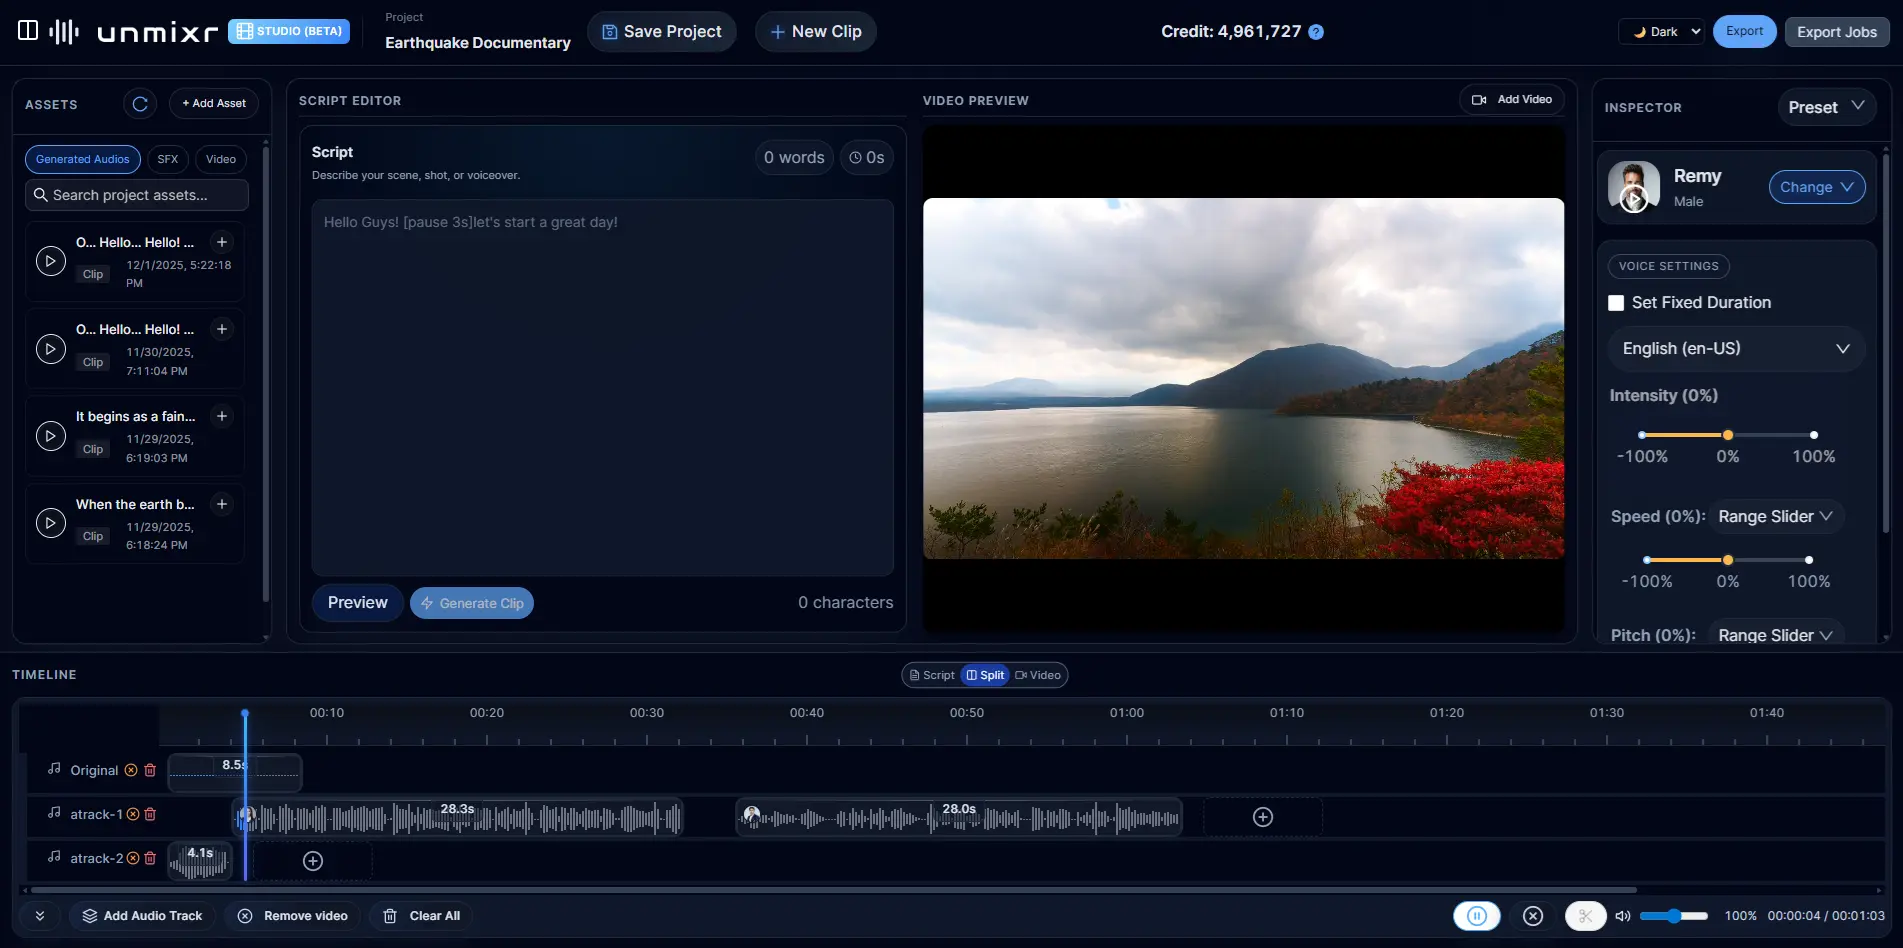The height and width of the screenshot is (948, 1903).
Task: Adjust the volume slider handle
Action: [x=1675, y=915]
